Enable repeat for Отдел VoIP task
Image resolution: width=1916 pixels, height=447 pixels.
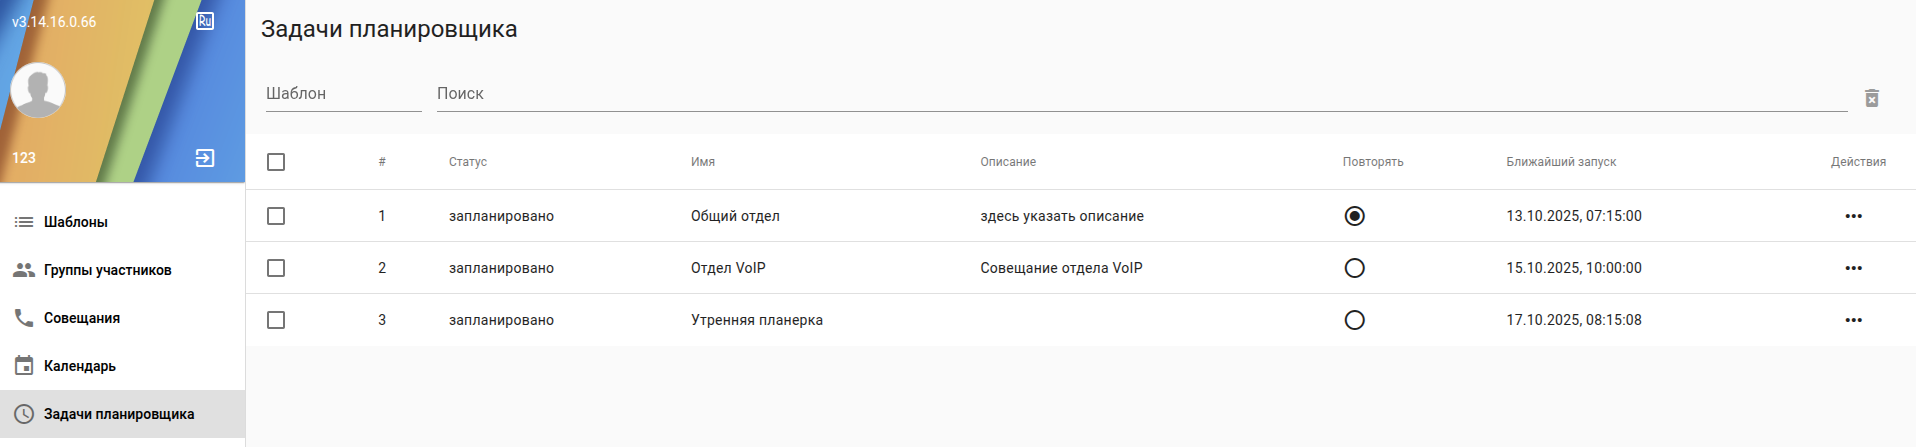[1354, 268]
